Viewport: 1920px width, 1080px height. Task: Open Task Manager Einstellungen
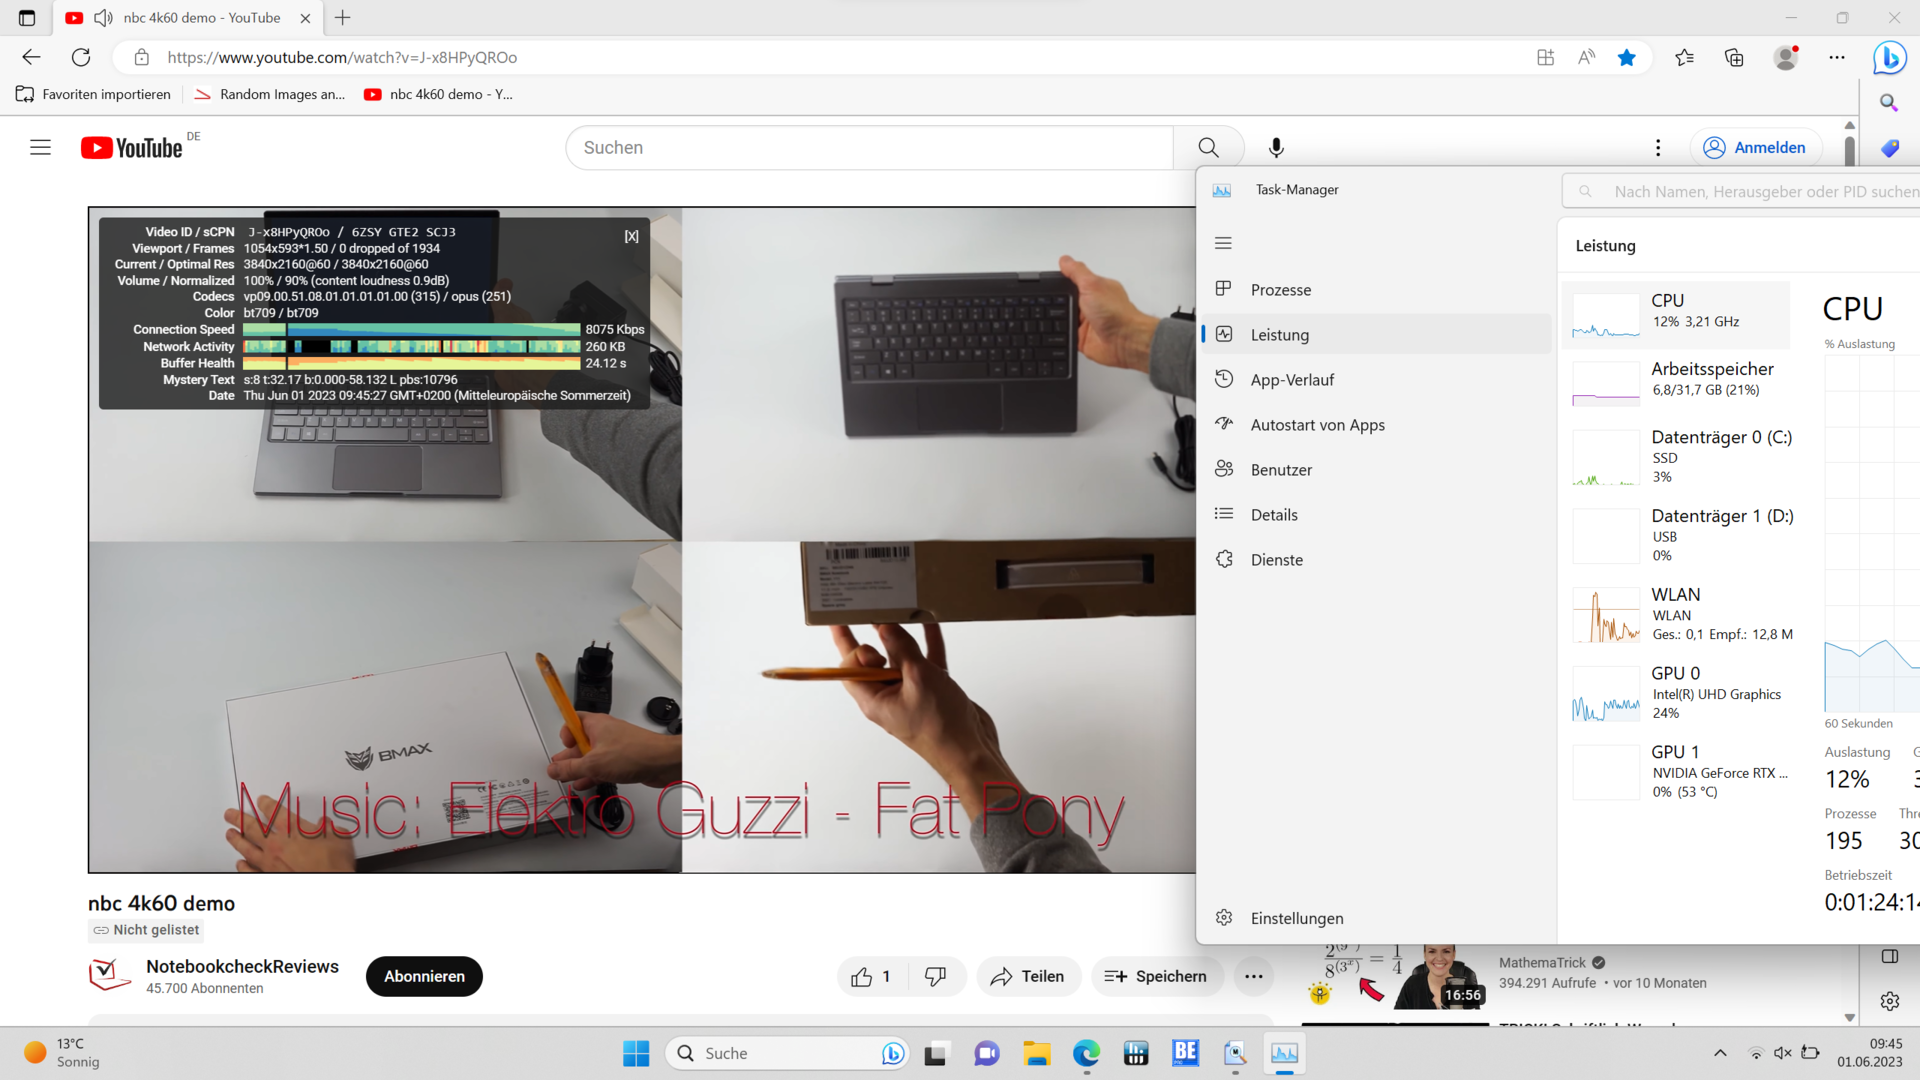tap(1376, 918)
